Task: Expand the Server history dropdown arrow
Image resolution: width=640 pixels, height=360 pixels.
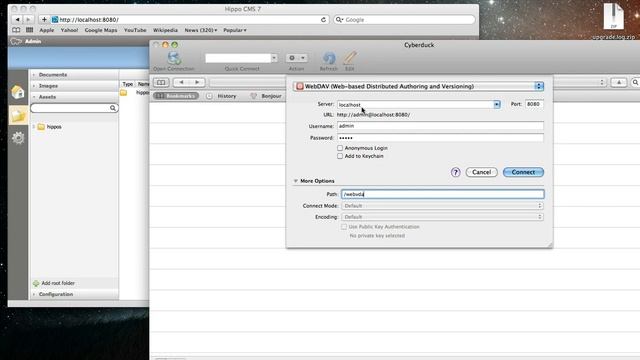Action: pos(497,104)
